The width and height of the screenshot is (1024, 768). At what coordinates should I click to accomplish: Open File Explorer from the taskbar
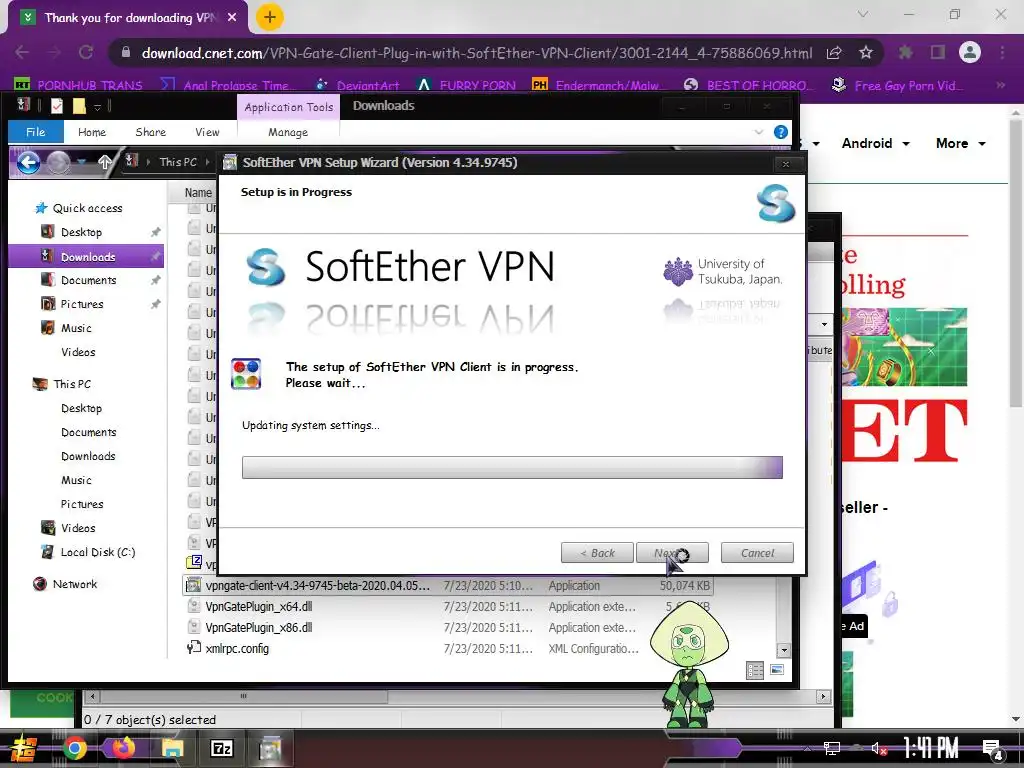click(x=173, y=748)
